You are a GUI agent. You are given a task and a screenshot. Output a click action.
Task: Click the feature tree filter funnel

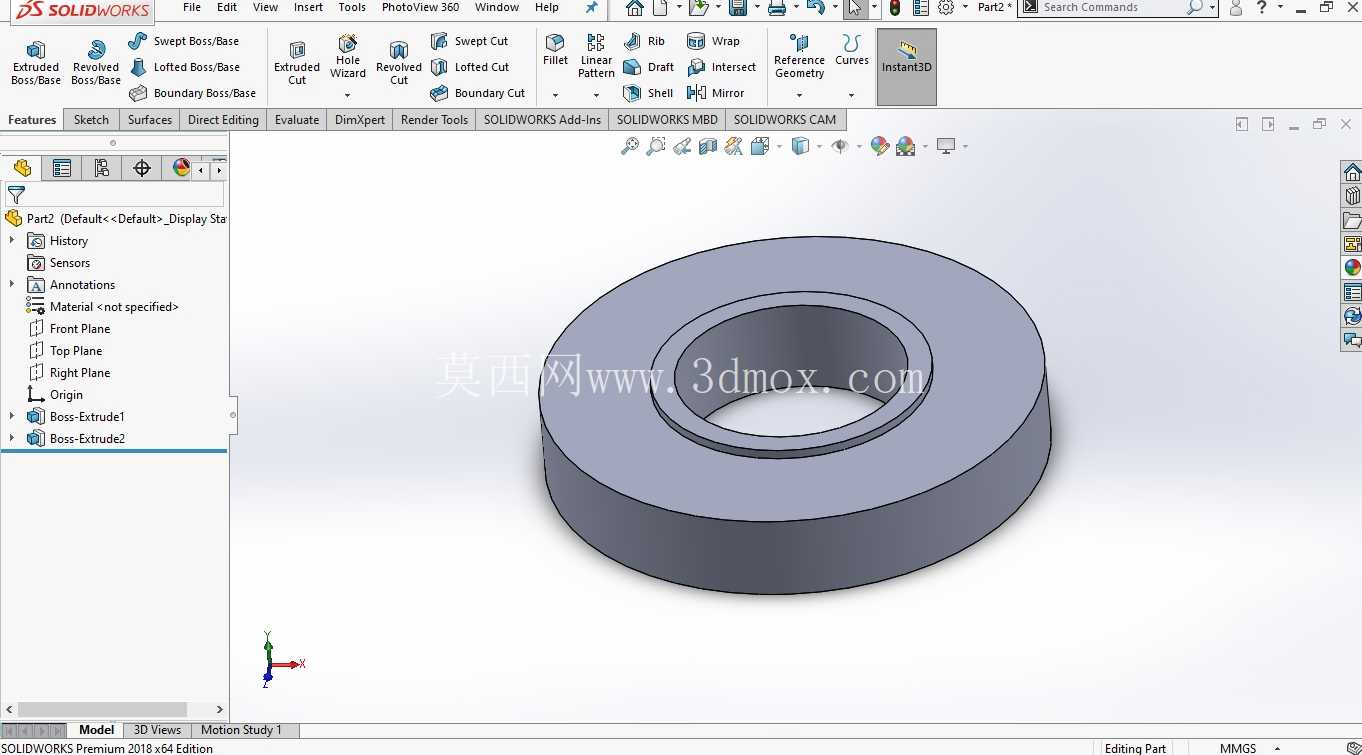point(16,195)
